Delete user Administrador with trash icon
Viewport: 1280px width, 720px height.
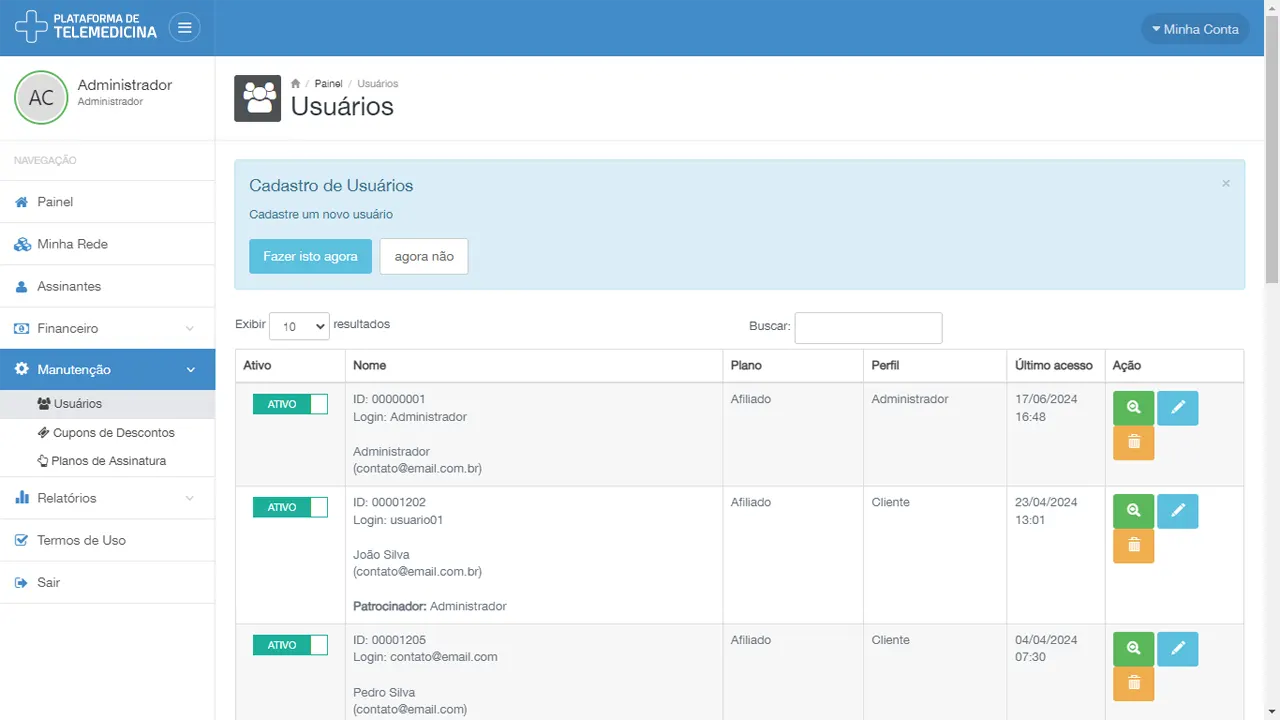coord(1133,443)
